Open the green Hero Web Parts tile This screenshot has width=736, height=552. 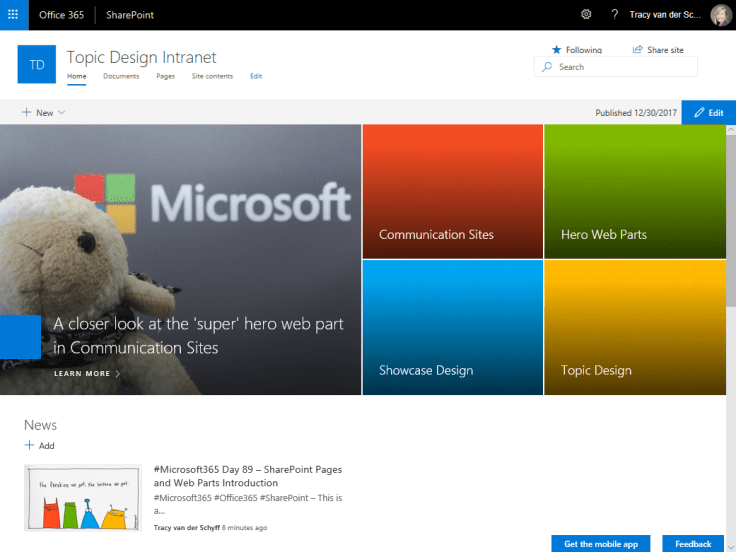pyautogui.click(x=634, y=191)
